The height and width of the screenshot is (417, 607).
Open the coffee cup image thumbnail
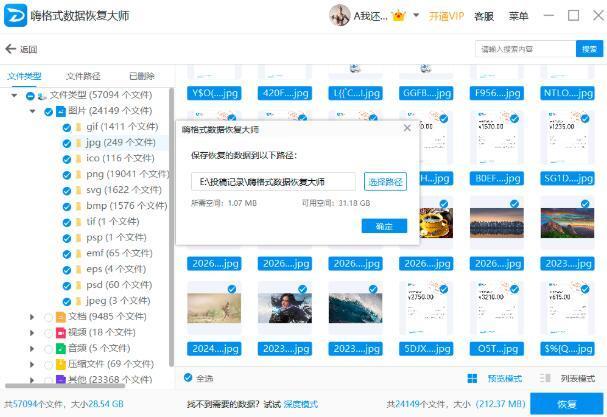click(436, 223)
